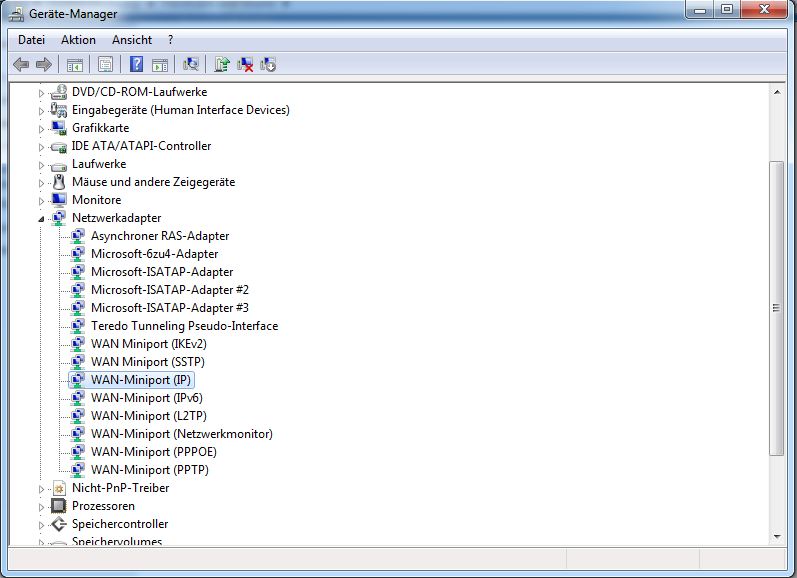Expand the IDE ATA/ATAPI-Controller node
797x578 pixels.
(41, 147)
